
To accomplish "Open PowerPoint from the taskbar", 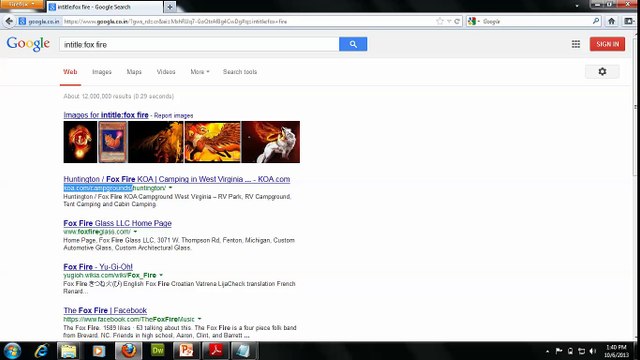I will point(187,351).
